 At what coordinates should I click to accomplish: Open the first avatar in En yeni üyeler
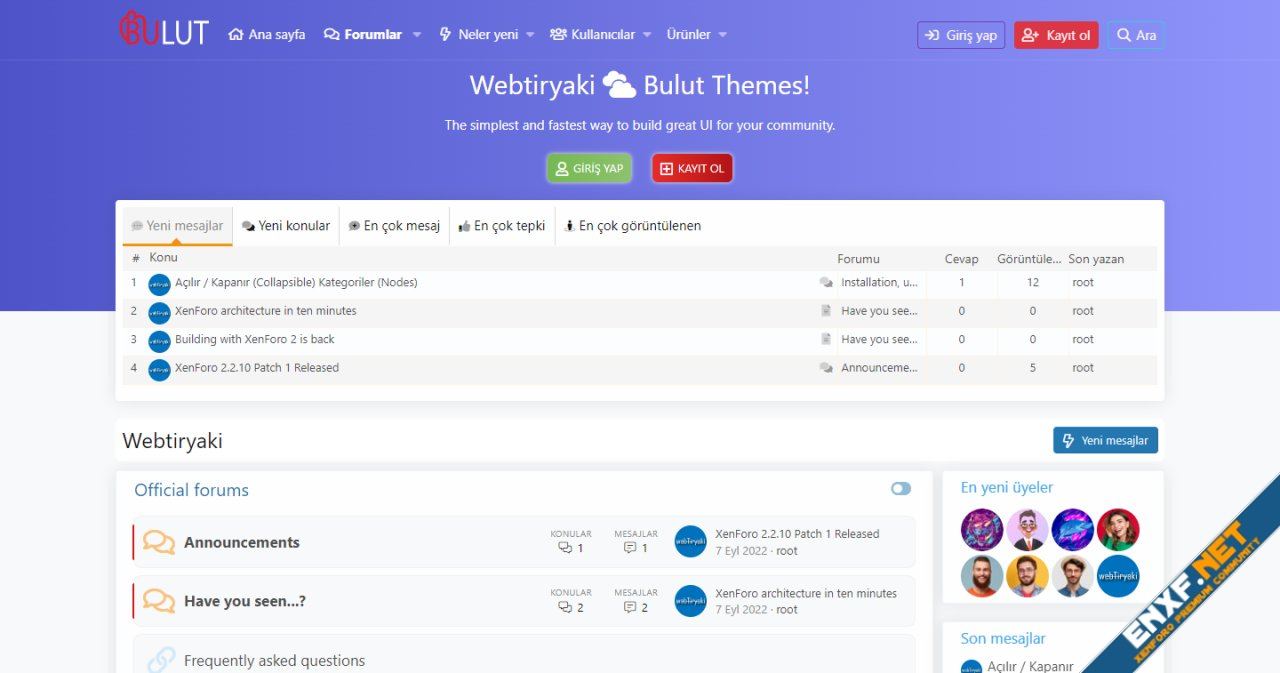click(x=981, y=530)
